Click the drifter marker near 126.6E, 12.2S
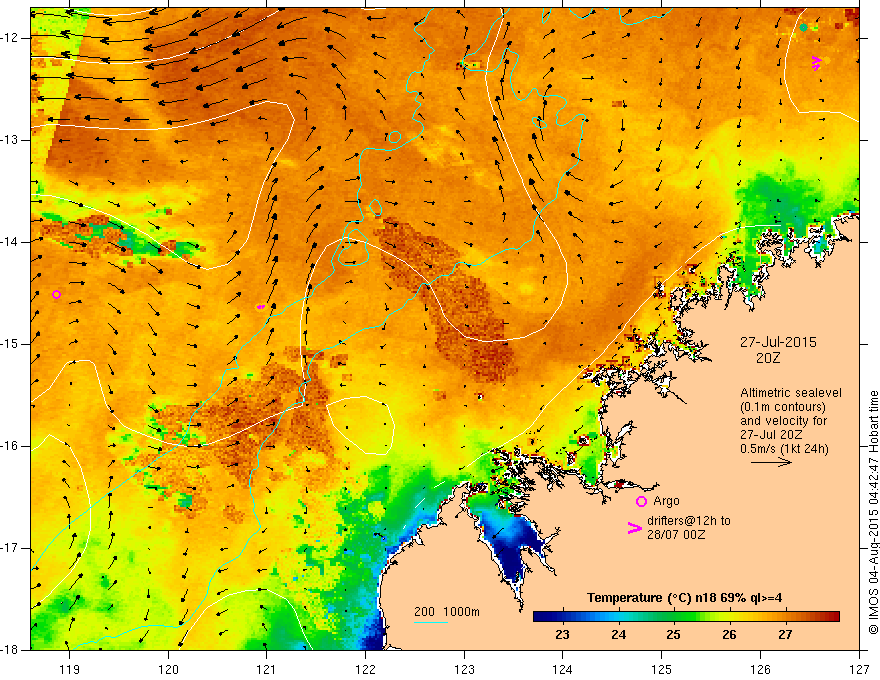 [x=817, y=62]
